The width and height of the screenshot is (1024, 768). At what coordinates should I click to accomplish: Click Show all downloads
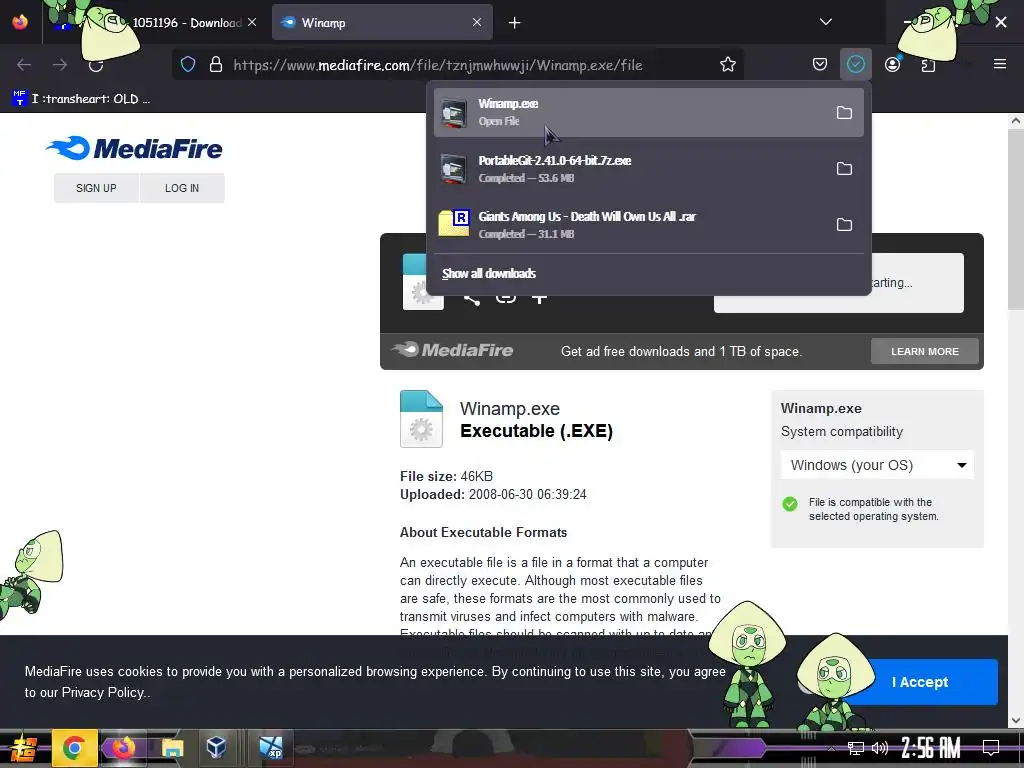[488, 274]
